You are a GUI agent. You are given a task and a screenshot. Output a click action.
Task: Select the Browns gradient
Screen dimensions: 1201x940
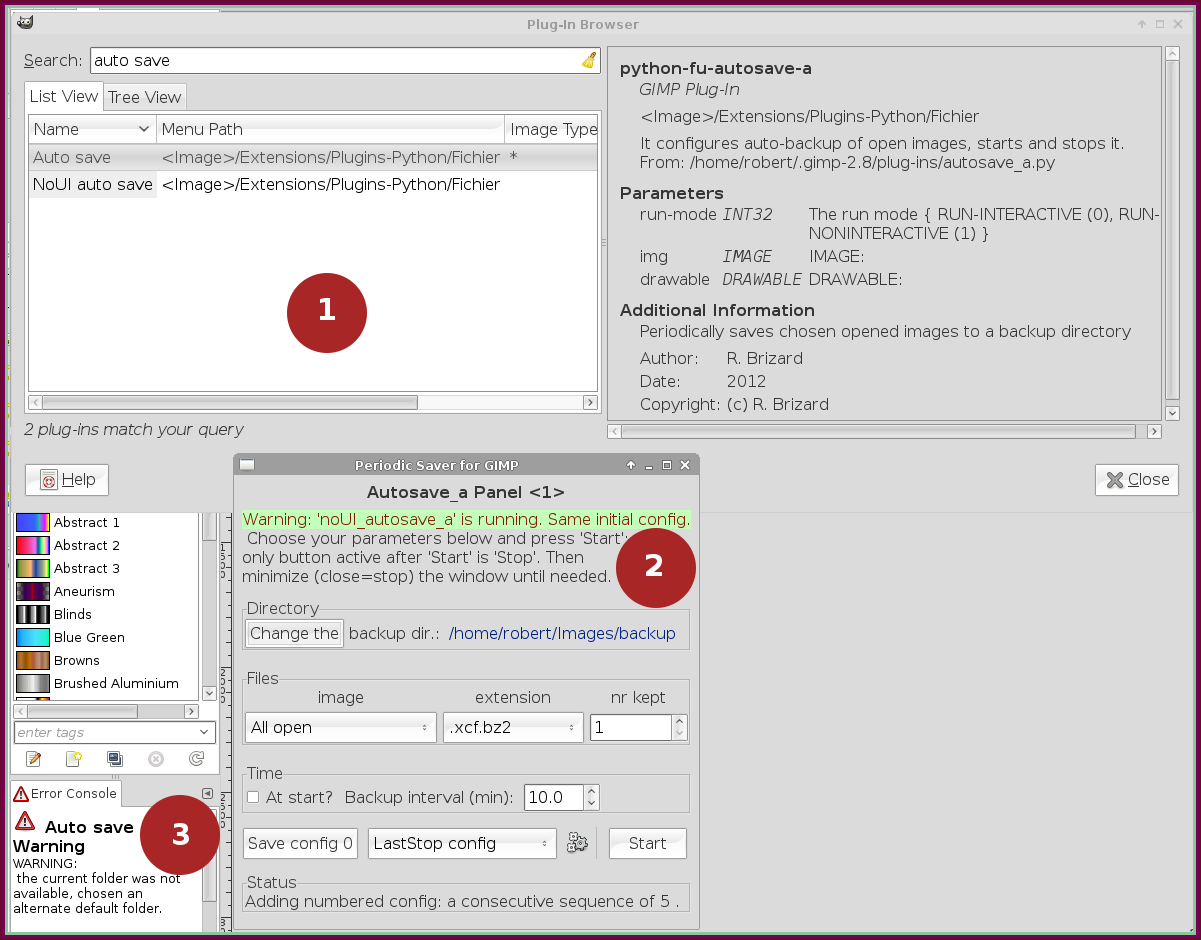106,660
